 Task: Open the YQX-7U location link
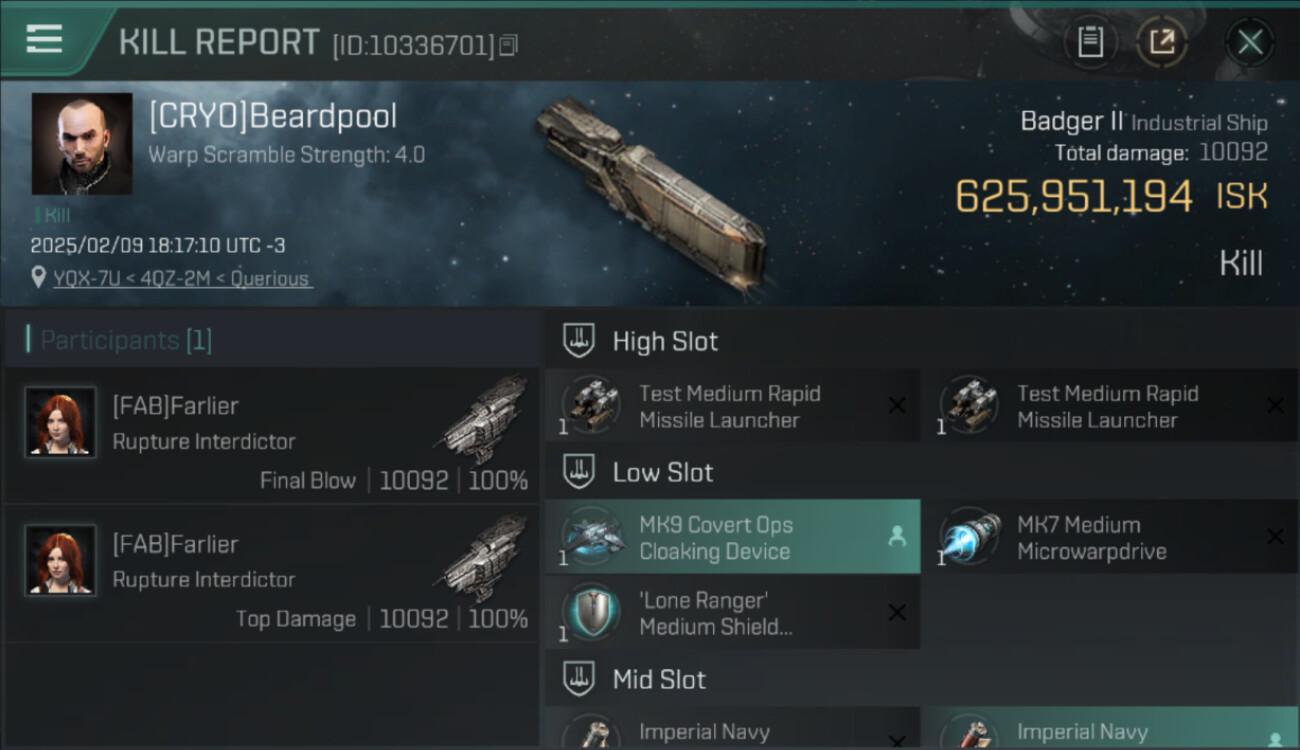pyautogui.click(x=183, y=278)
